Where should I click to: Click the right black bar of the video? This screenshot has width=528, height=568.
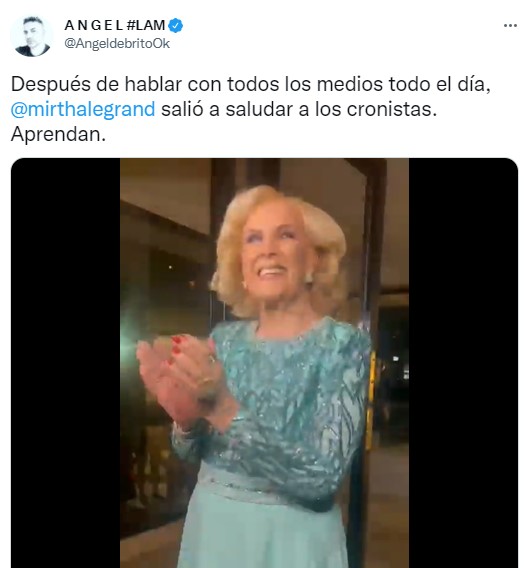463,363
